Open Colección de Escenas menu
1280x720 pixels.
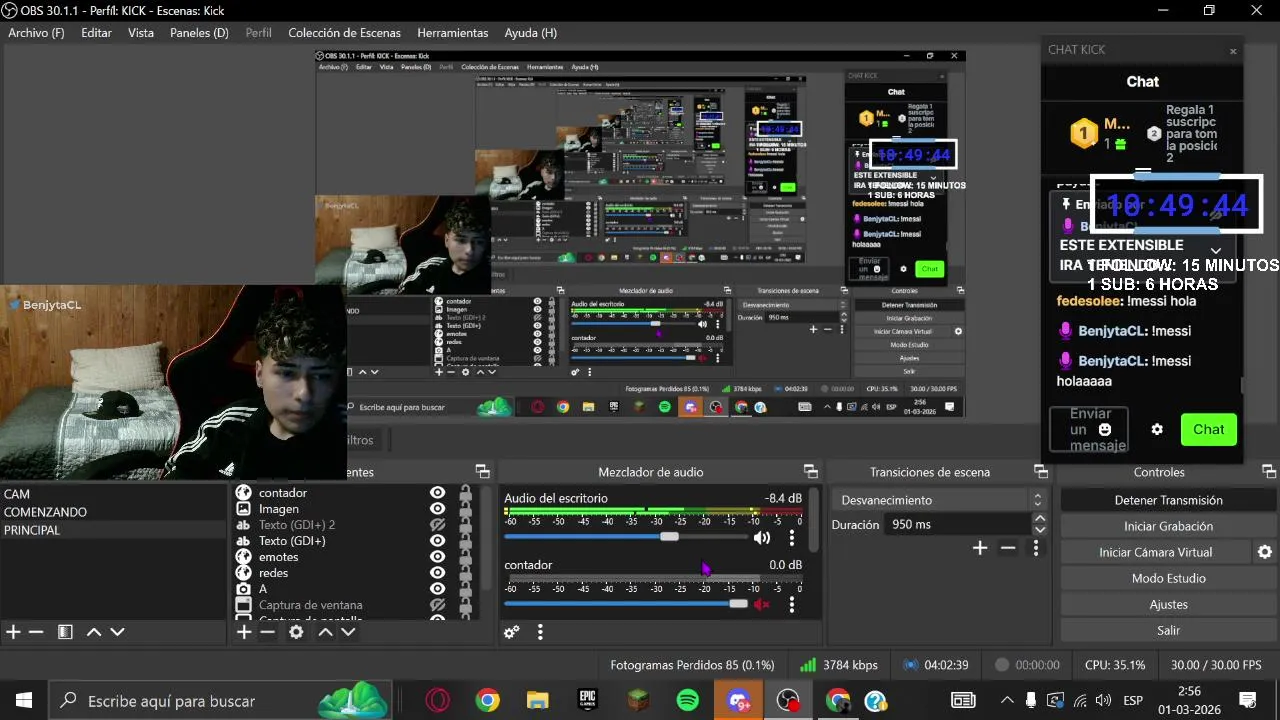(344, 33)
